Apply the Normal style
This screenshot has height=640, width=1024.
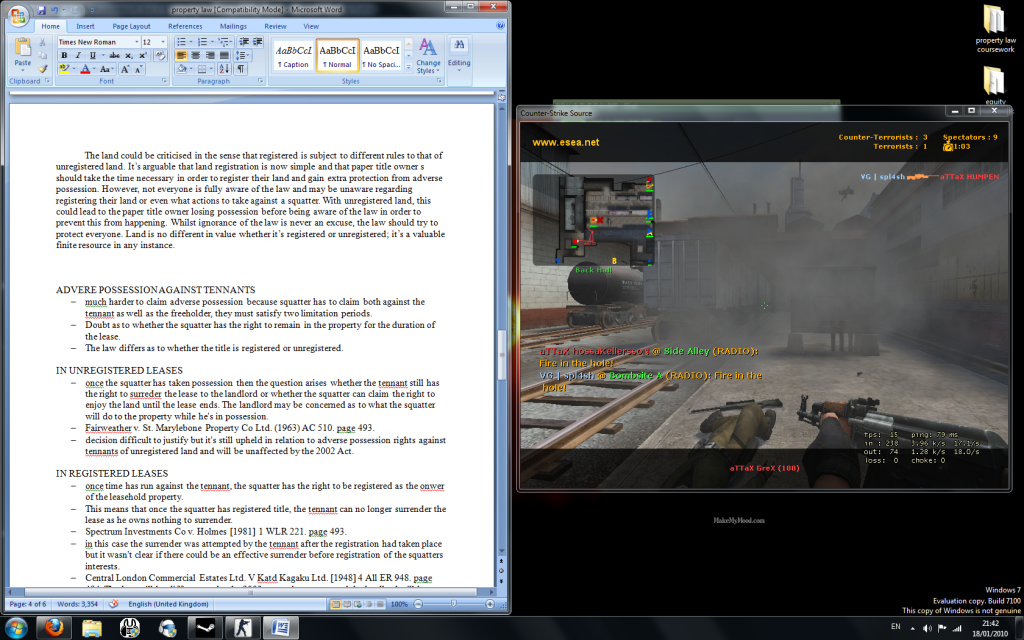[337, 56]
